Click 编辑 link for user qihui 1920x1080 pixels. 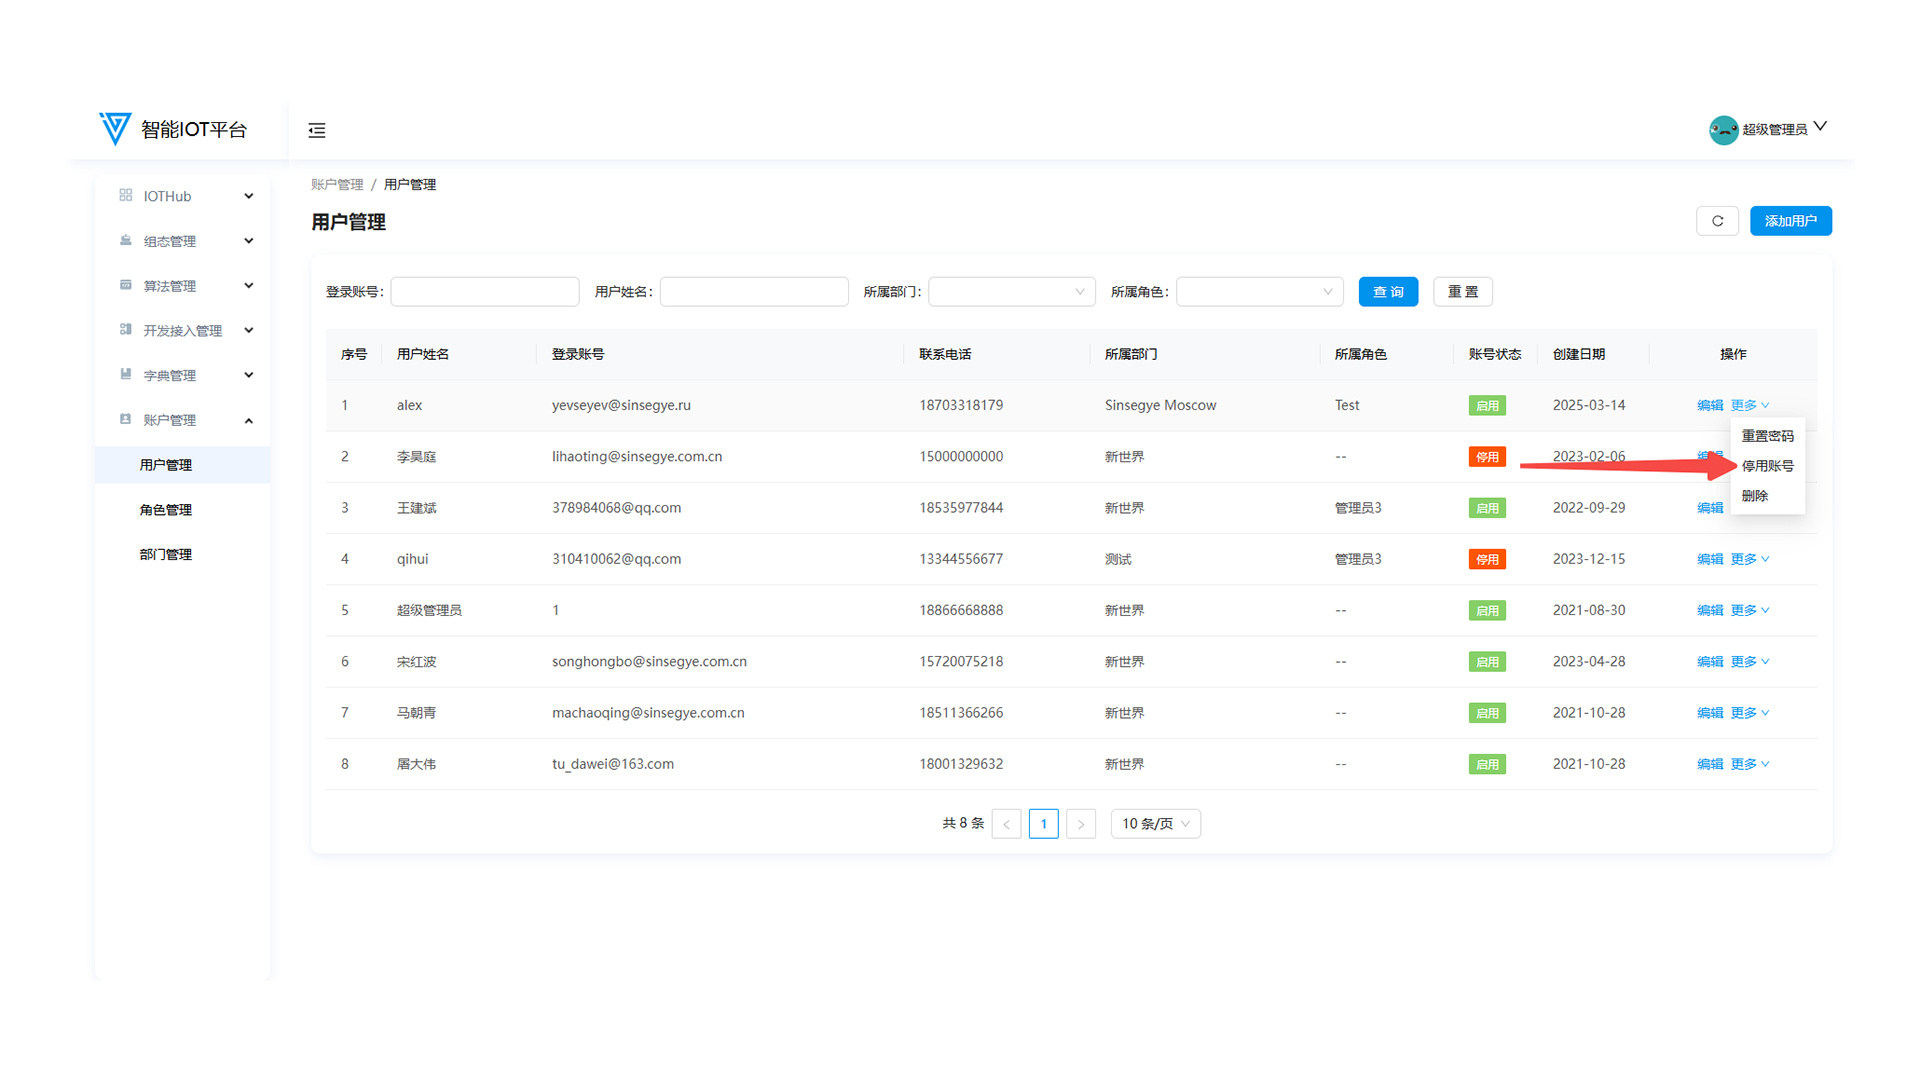tap(1709, 559)
